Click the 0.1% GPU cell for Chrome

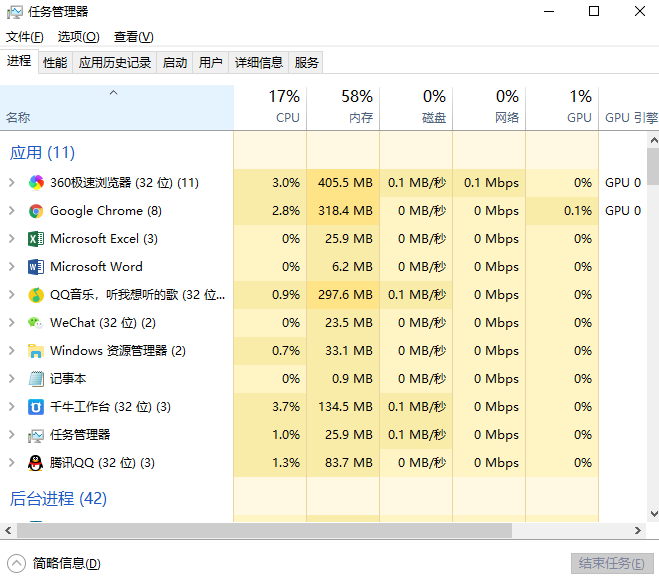(x=562, y=211)
